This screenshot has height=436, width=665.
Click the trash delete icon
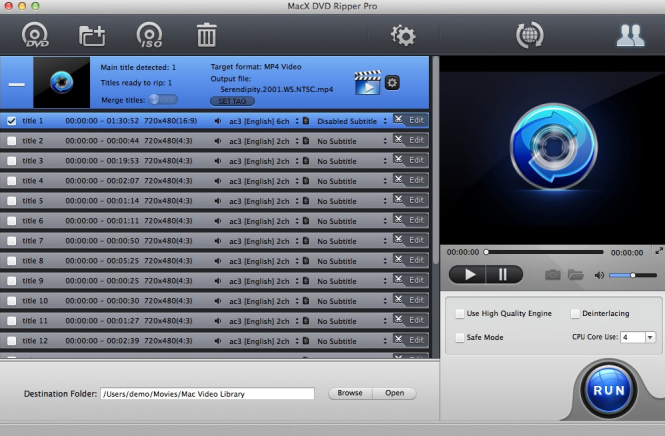pos(207,35)
